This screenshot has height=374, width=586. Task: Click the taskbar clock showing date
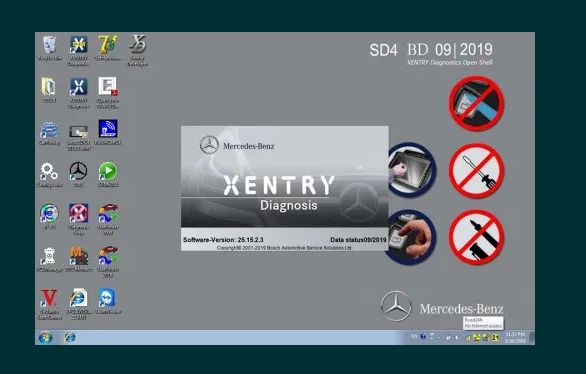click(x=515, y=337)
